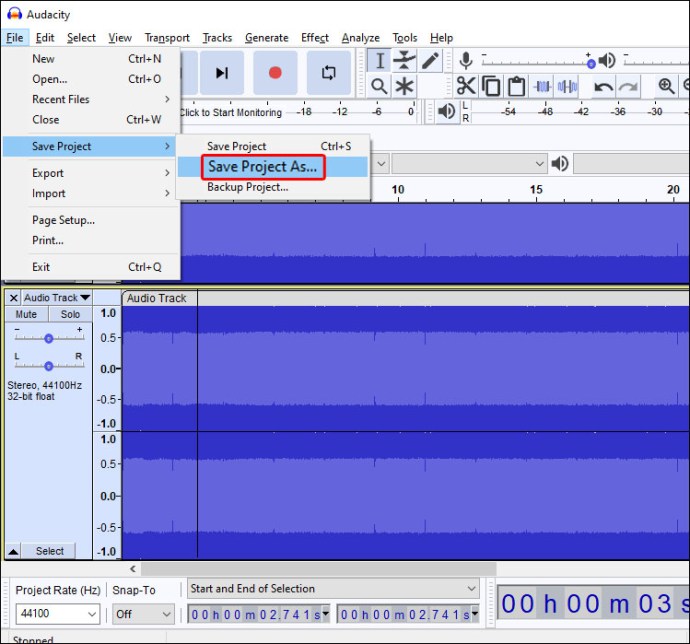Choose Save Project As... from submenu
The image size is (690, 644).
click(x=272, y=167)
